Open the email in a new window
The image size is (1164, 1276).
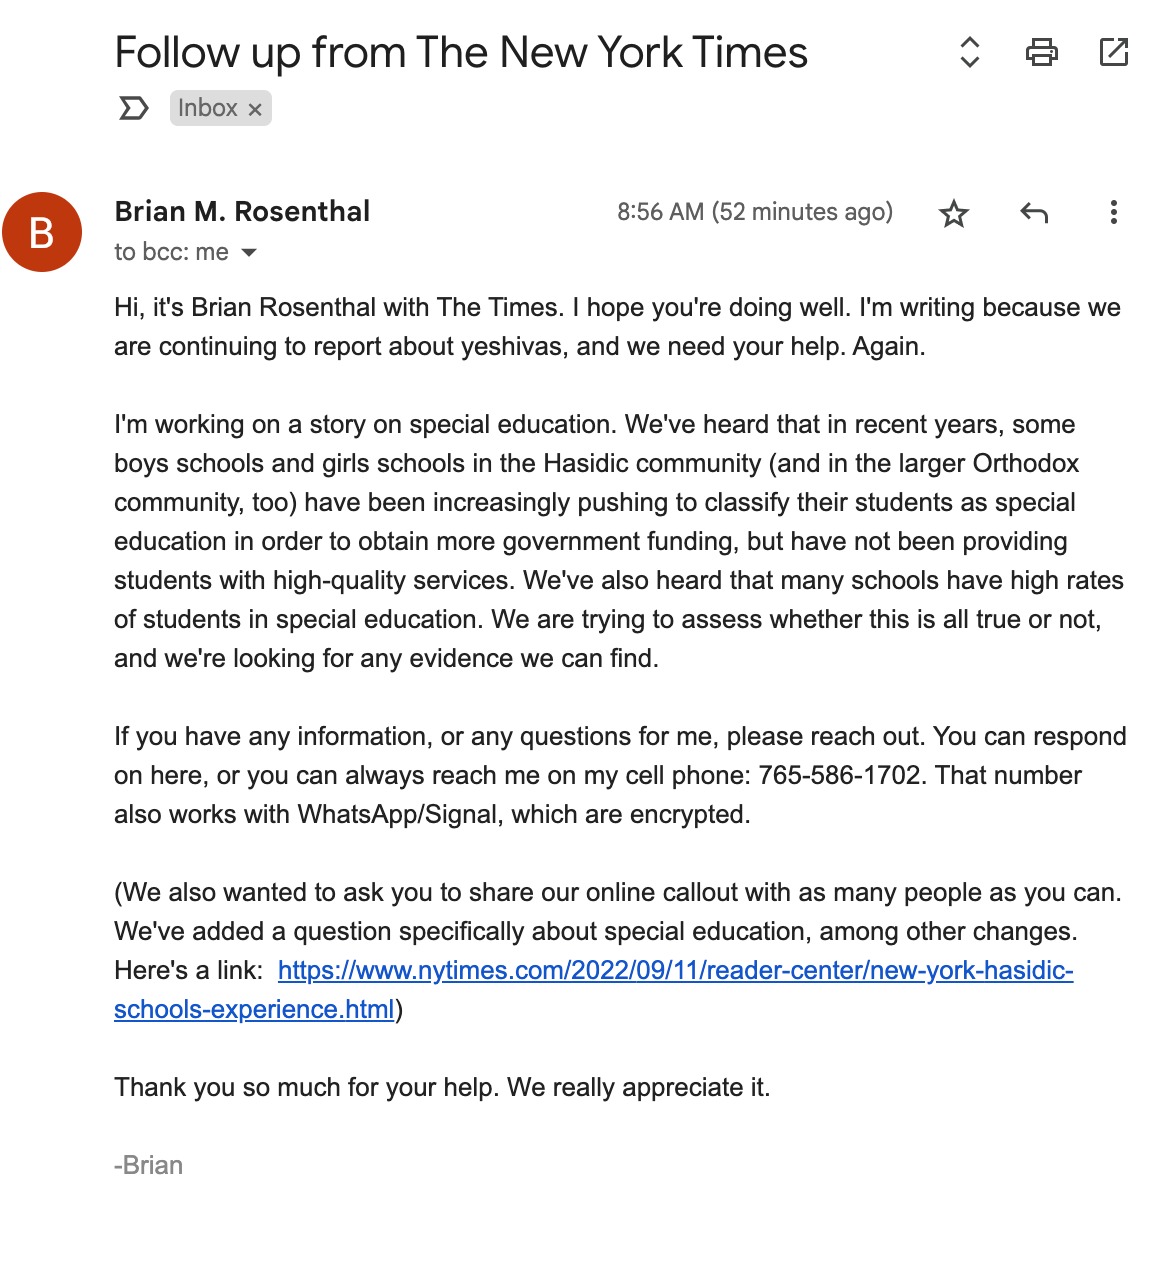click(1113, 52)
